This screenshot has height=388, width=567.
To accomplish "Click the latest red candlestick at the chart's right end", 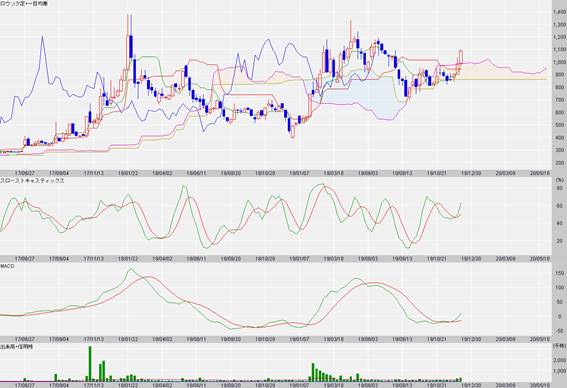I will pyautogui.click(x=461, y=57).
